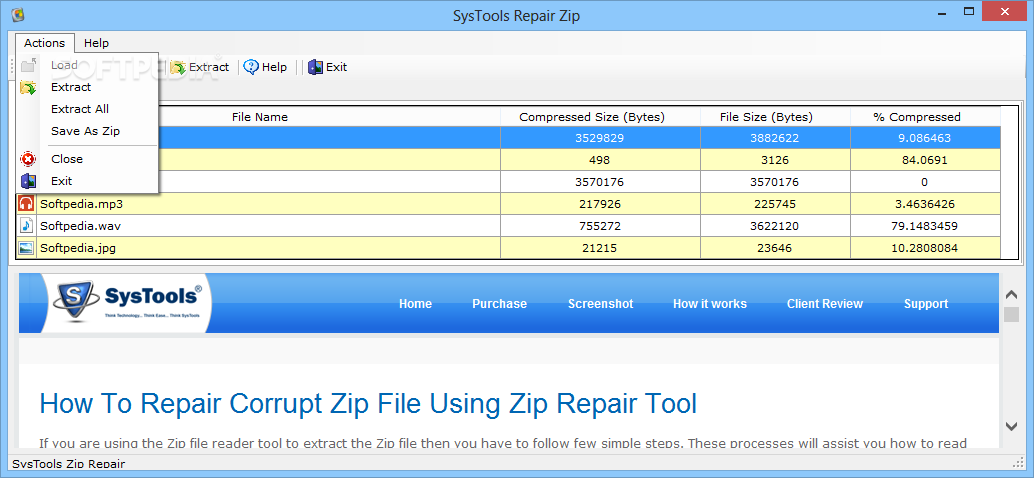Click percent value 3.4636426

926,204
